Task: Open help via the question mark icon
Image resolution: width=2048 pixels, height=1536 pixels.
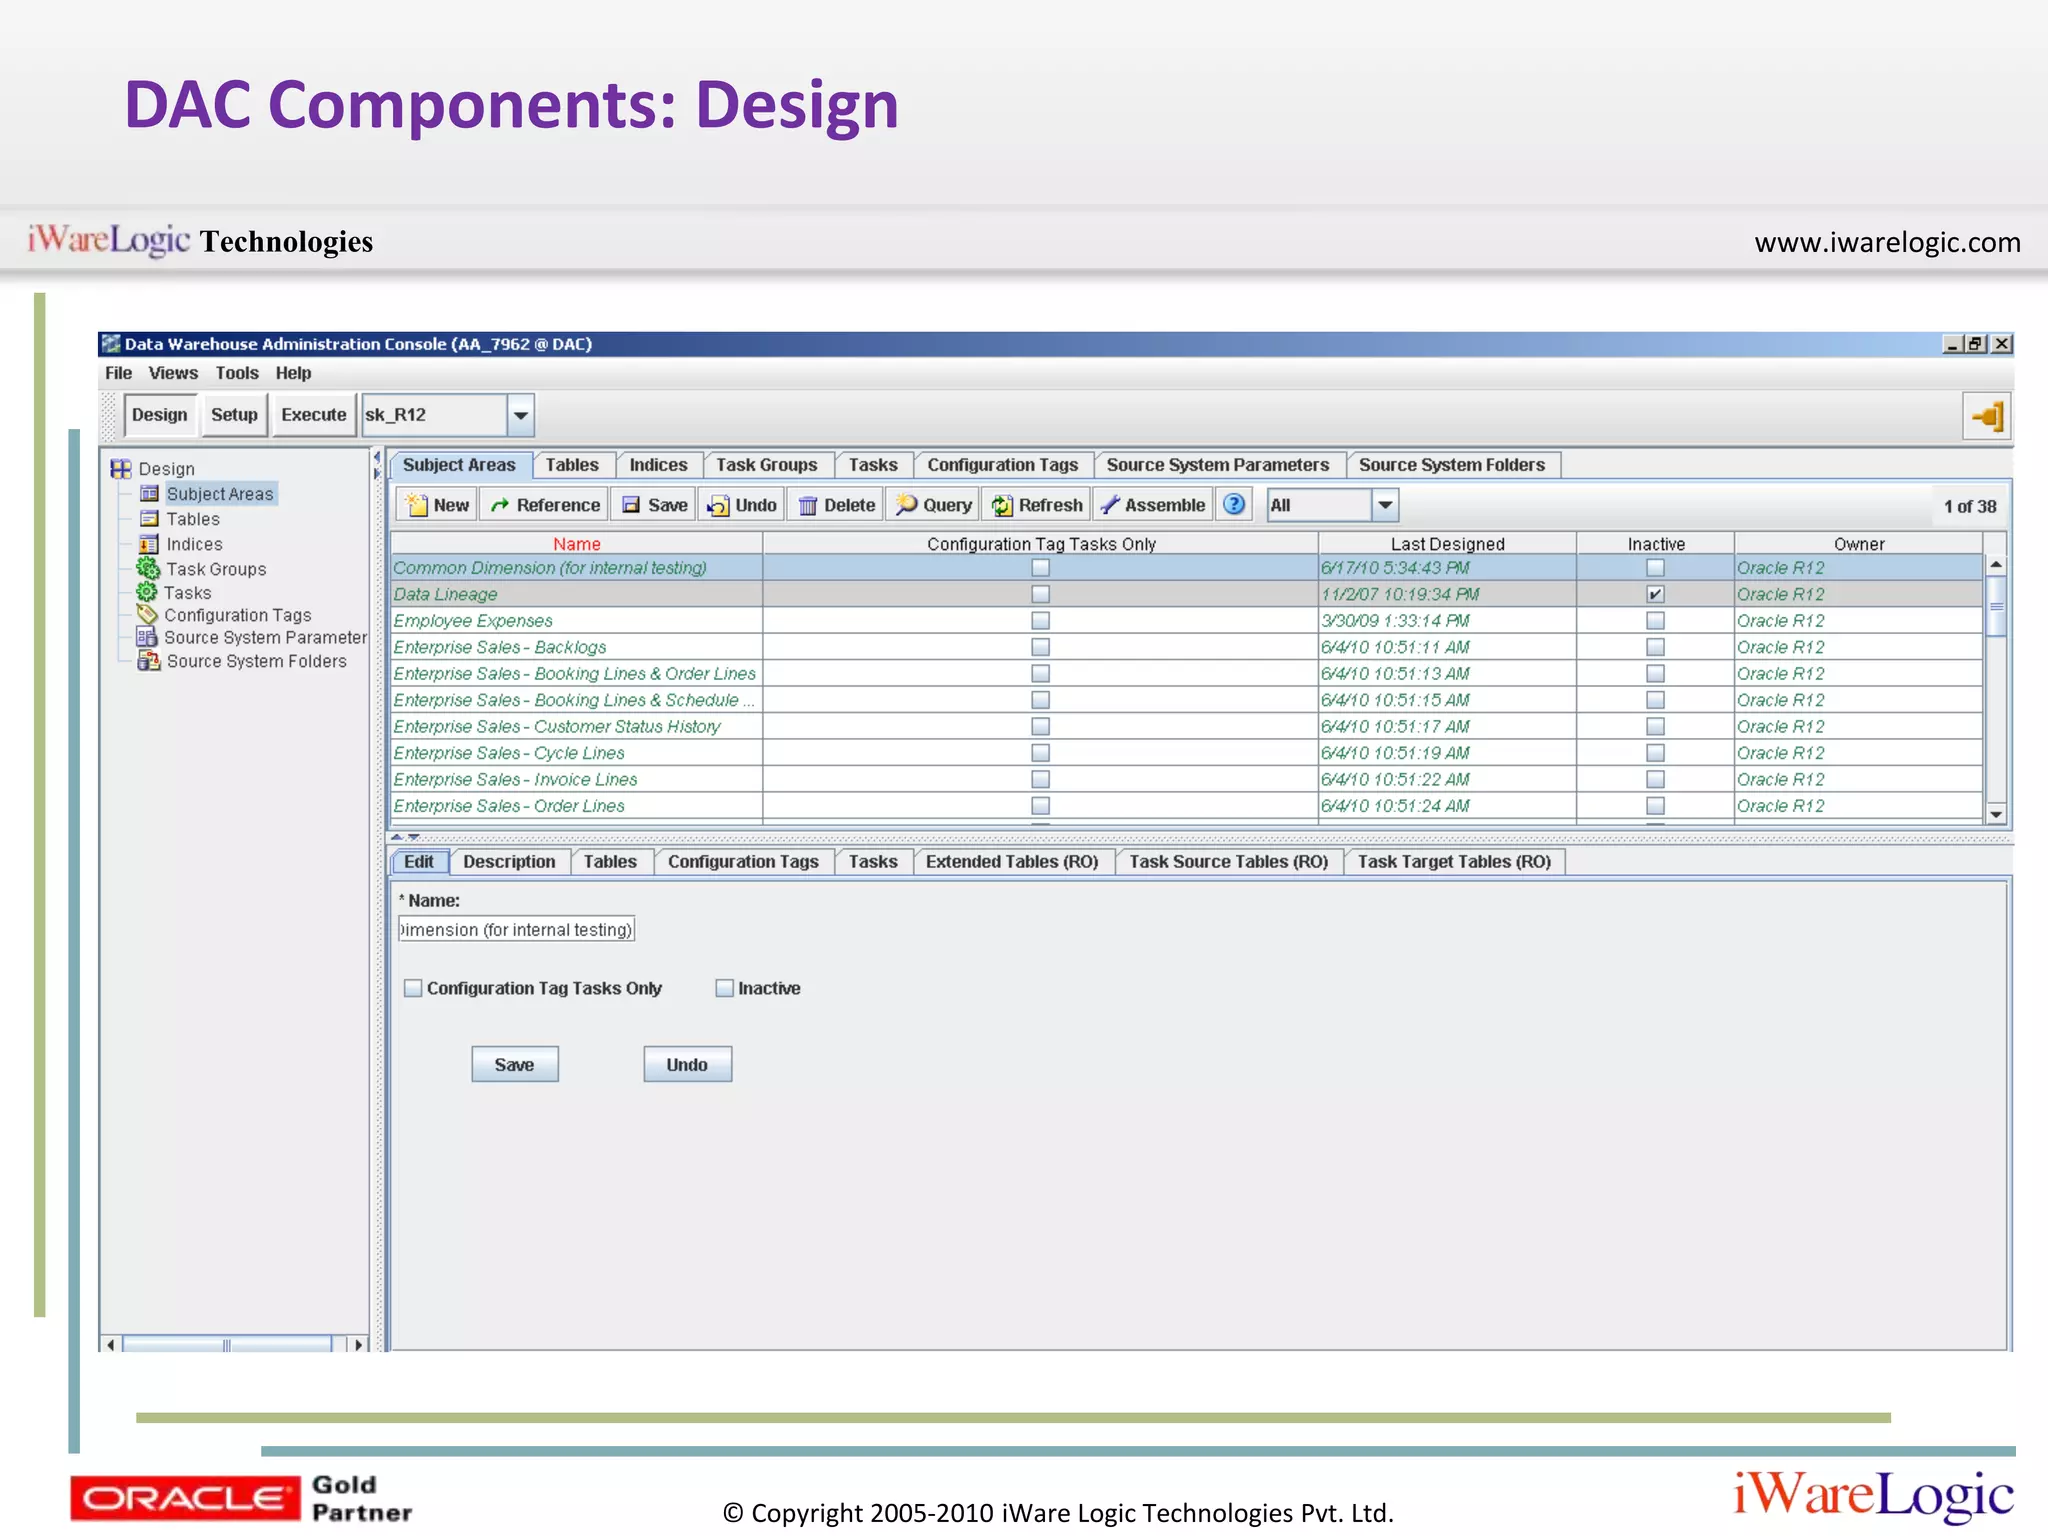Action: (1234, 505)
